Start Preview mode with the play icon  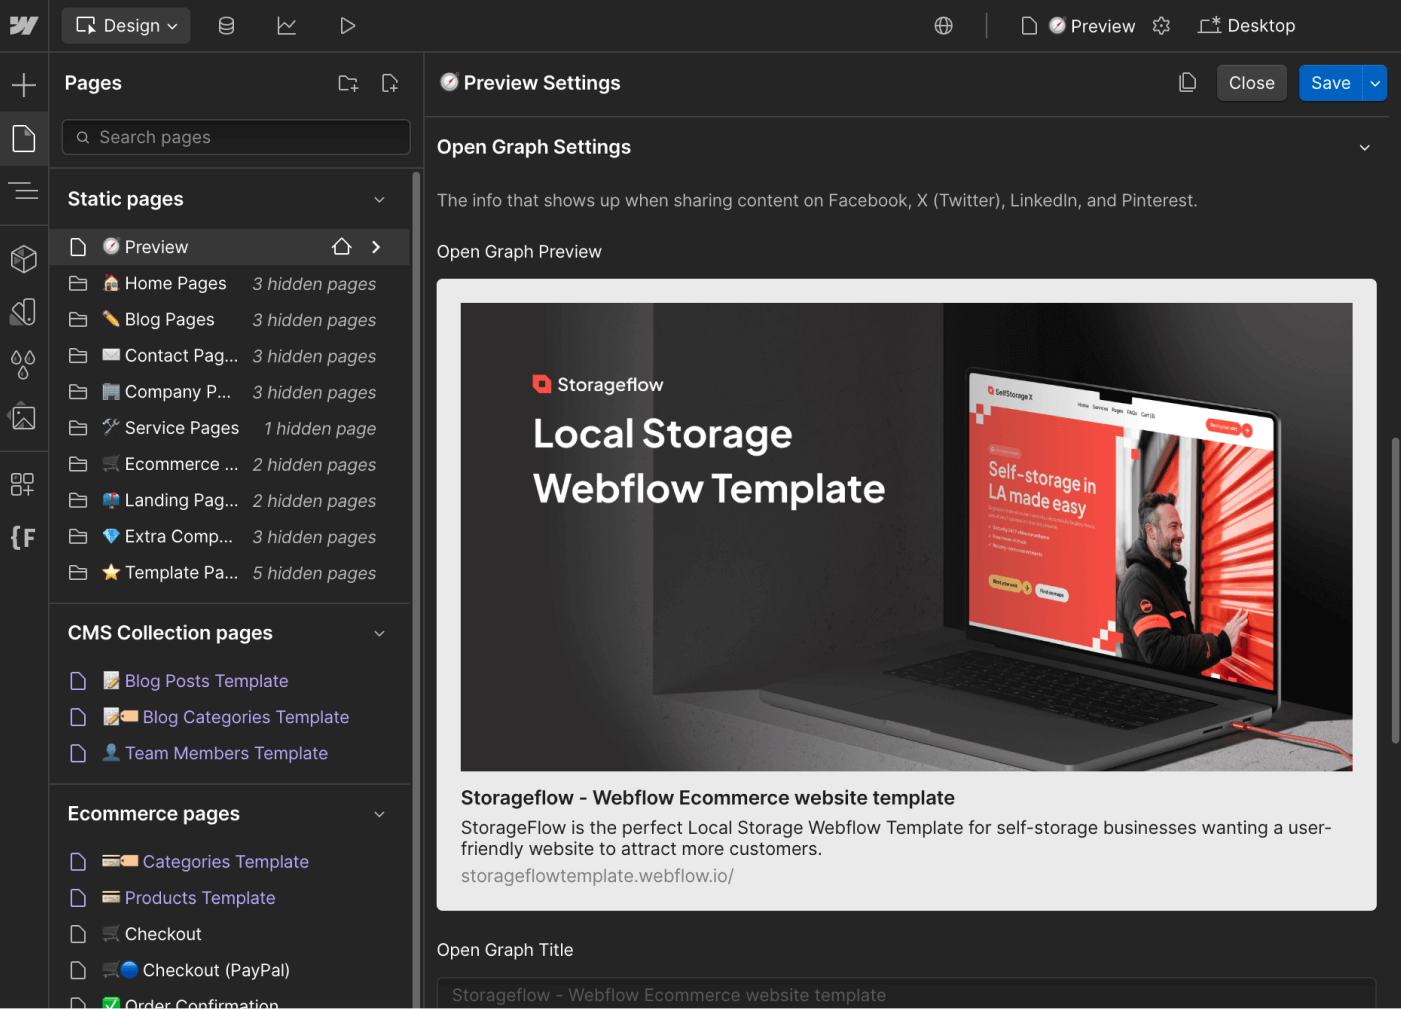[x=347, y=25]
